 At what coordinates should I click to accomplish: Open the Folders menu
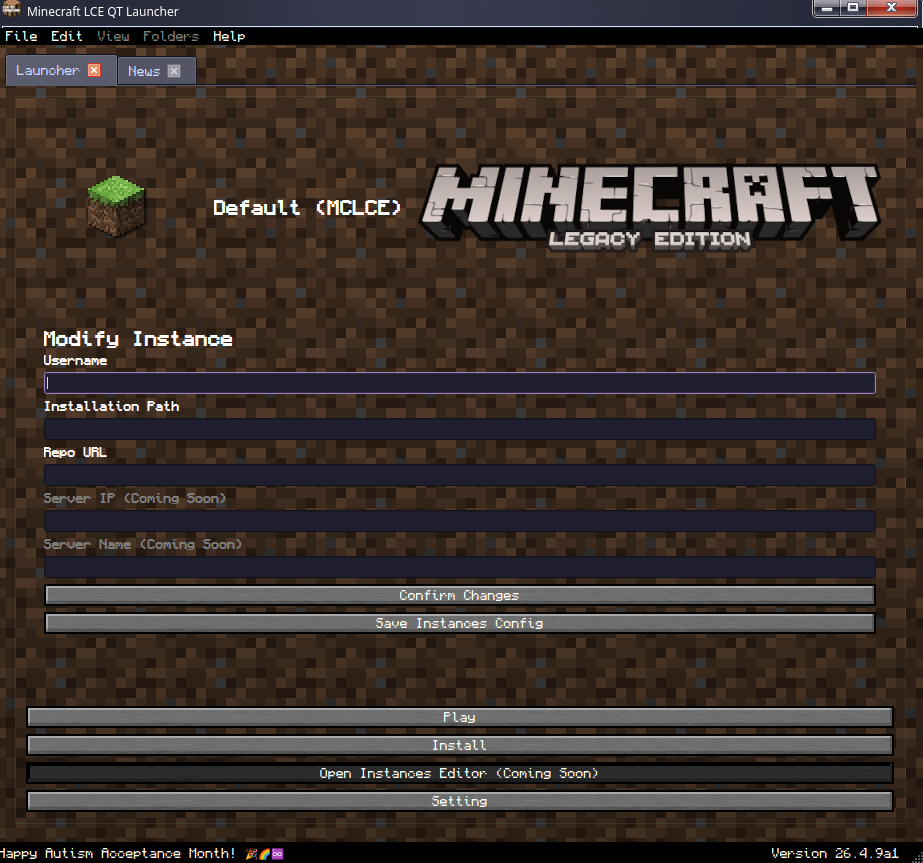coord(171,36)
